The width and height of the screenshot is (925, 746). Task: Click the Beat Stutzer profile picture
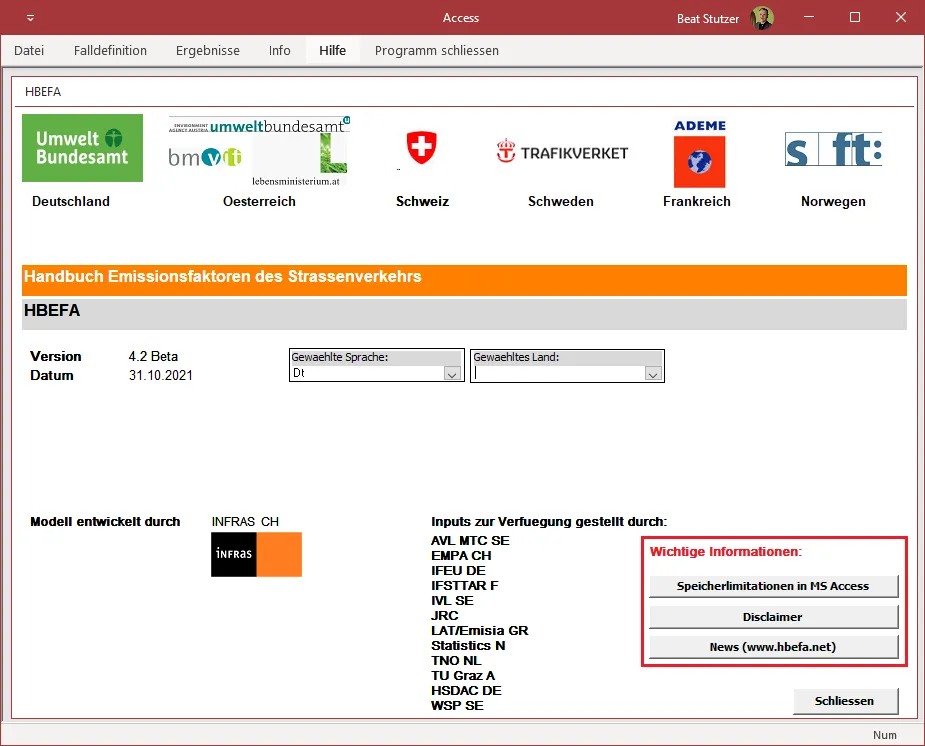click(x=762, y=18)
